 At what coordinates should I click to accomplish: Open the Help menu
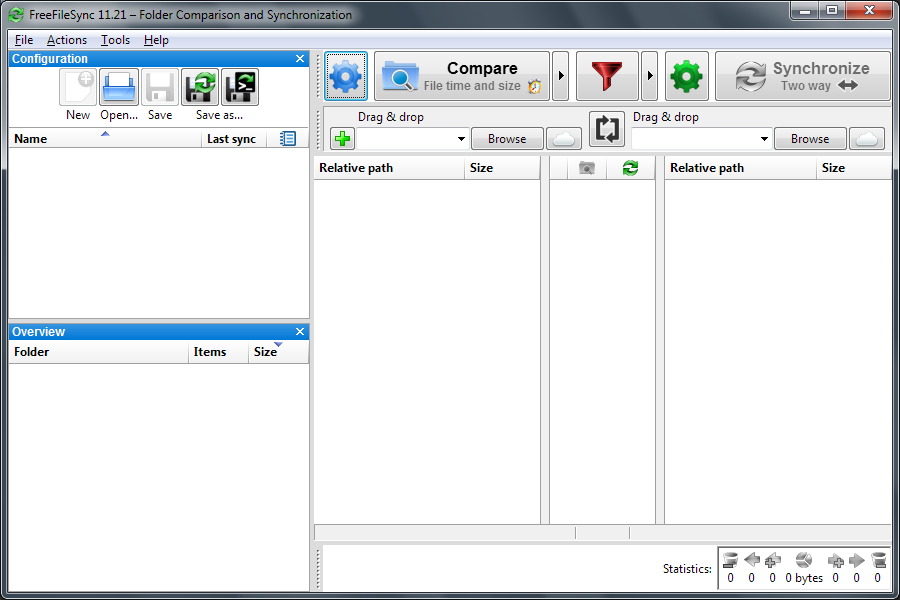click(156, 40)
